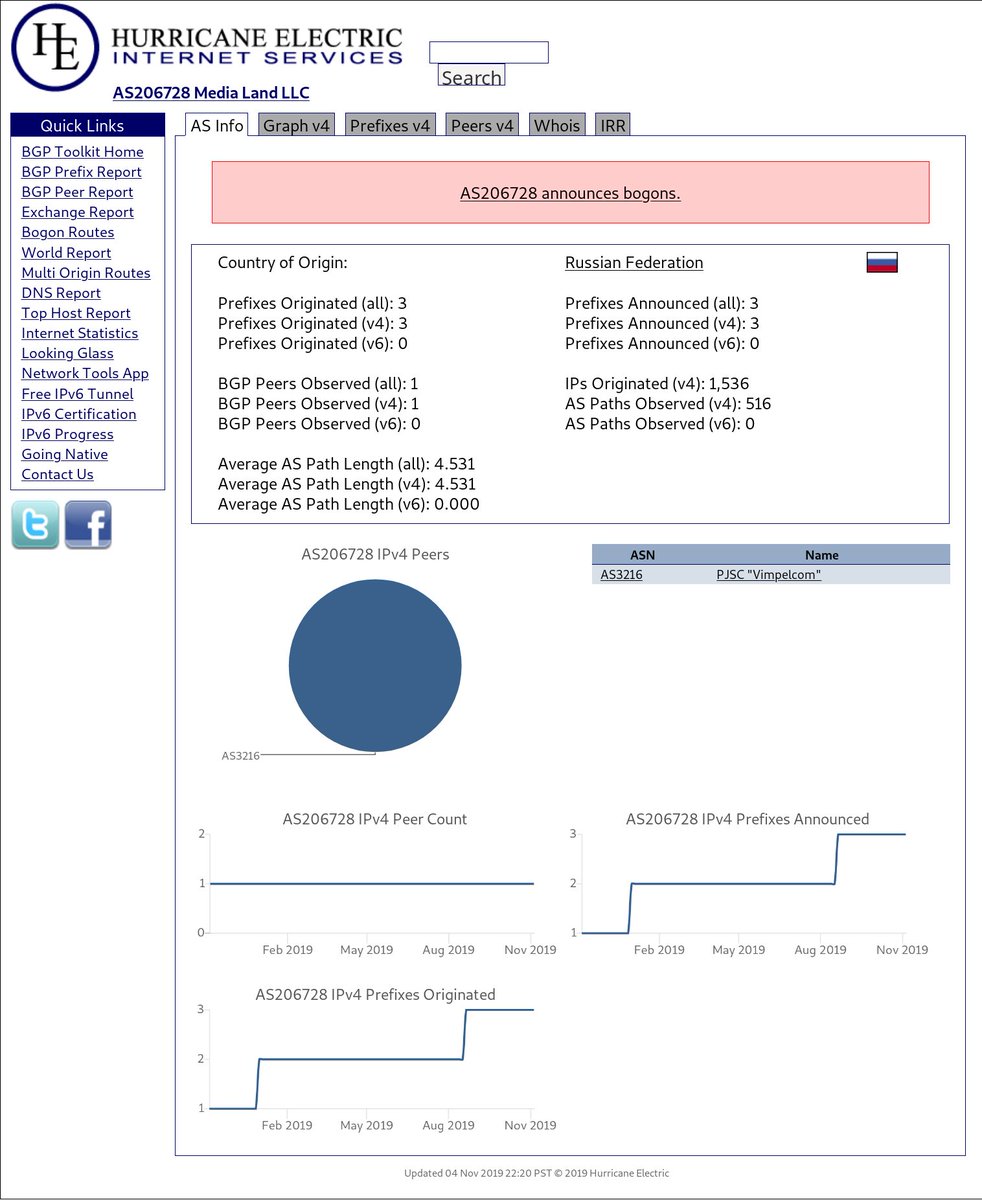This screenshot has width=982, height=1200.
Task: Open the AS206728 announces bogons link
Action: pos(570,193)
